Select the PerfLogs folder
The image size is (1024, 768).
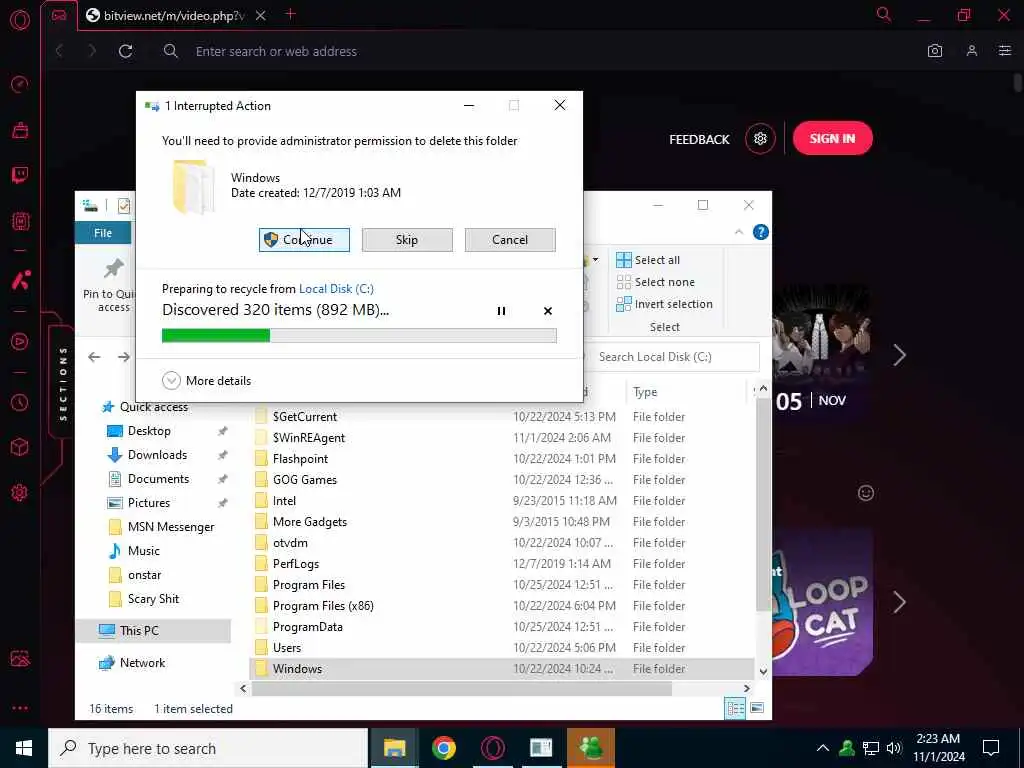coord(296,564)
